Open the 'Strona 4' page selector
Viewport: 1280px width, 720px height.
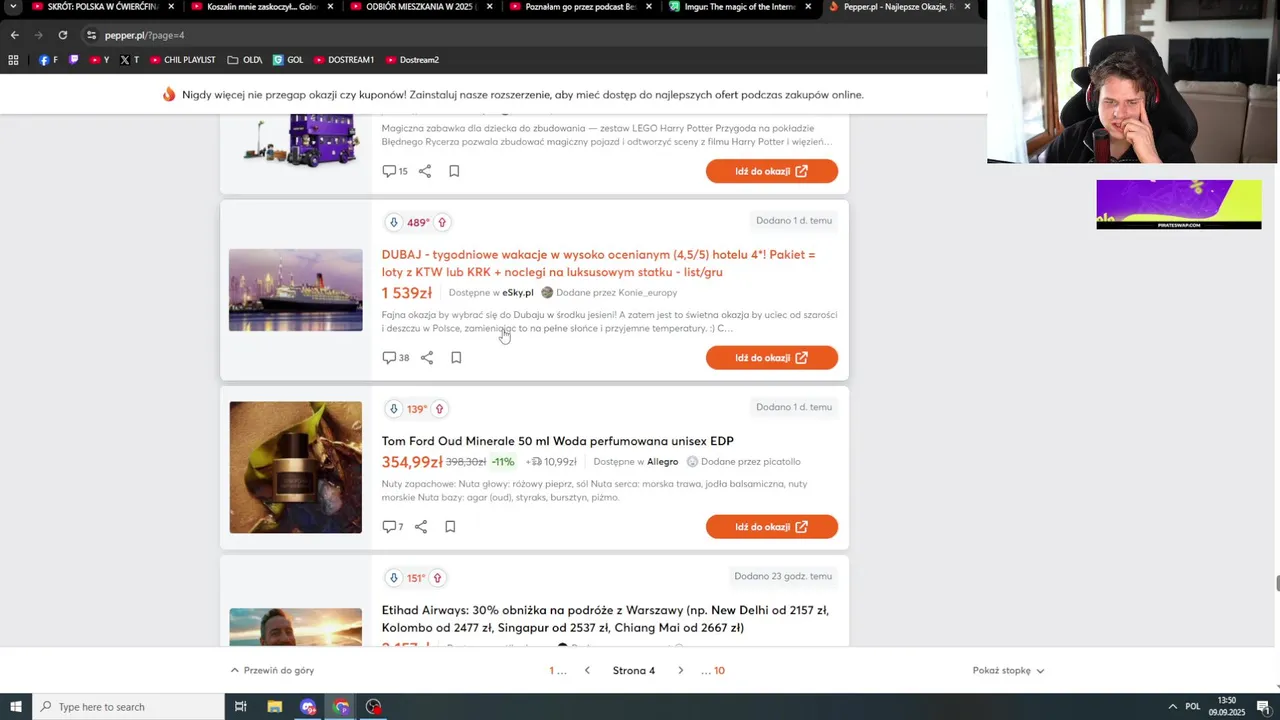click(634, 670)
